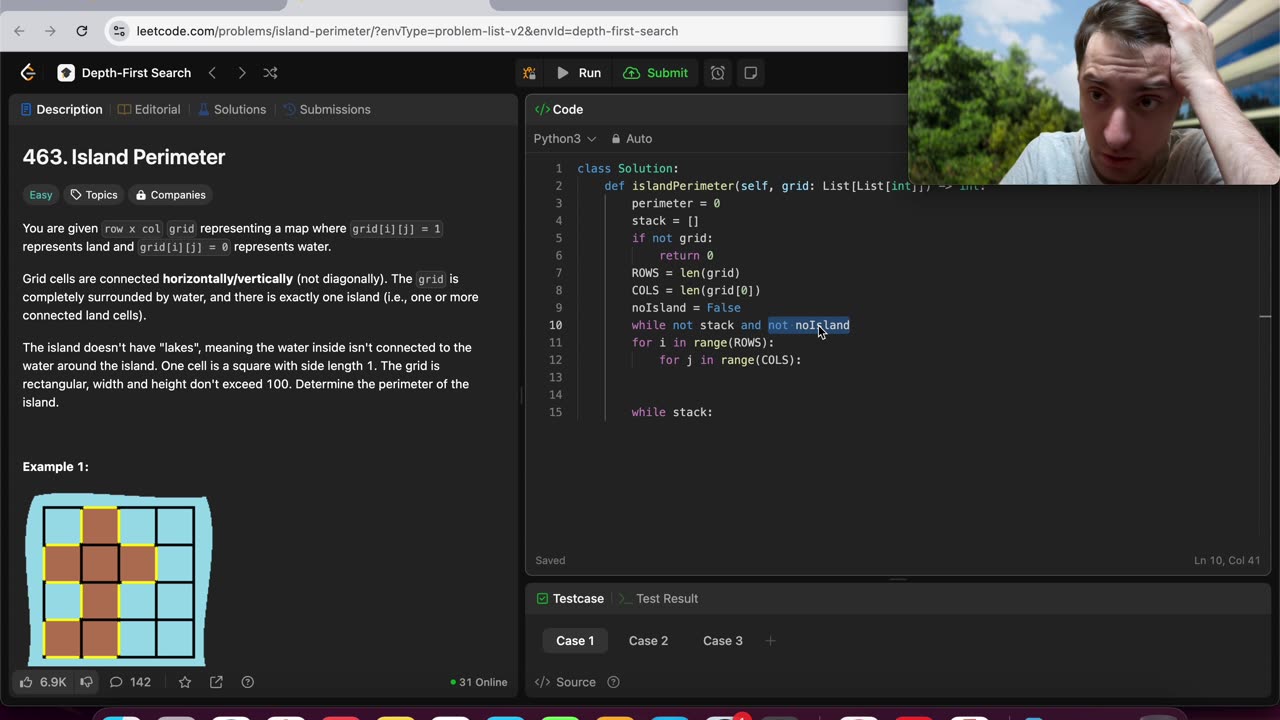Open the Python3 language dropdown

(x=565, y=139)
